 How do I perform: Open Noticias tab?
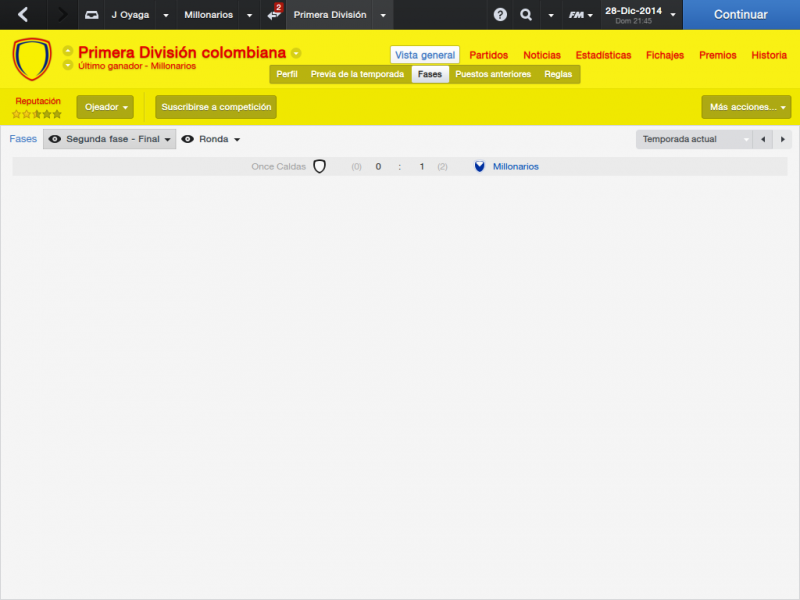(542, 55)
